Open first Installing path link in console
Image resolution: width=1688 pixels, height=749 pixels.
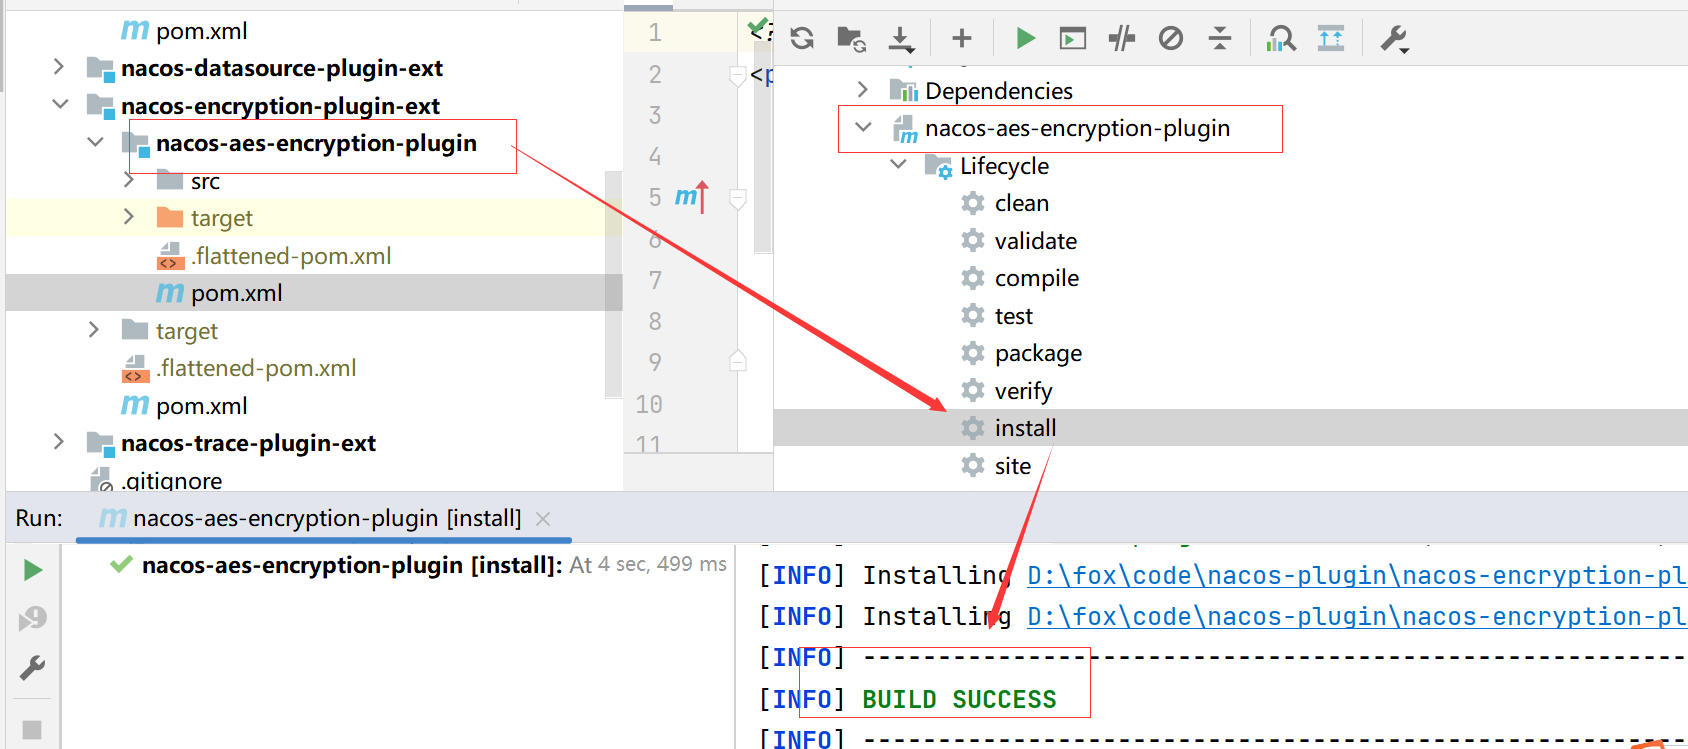tap(1356, 576)
